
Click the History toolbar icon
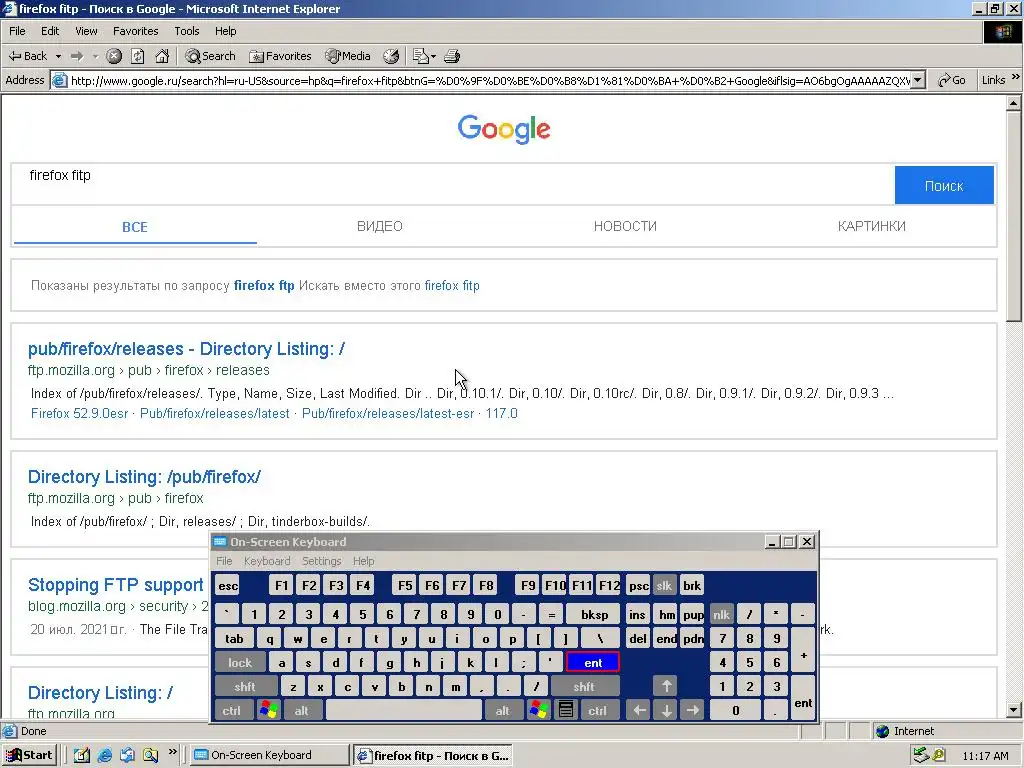(391, 56)
